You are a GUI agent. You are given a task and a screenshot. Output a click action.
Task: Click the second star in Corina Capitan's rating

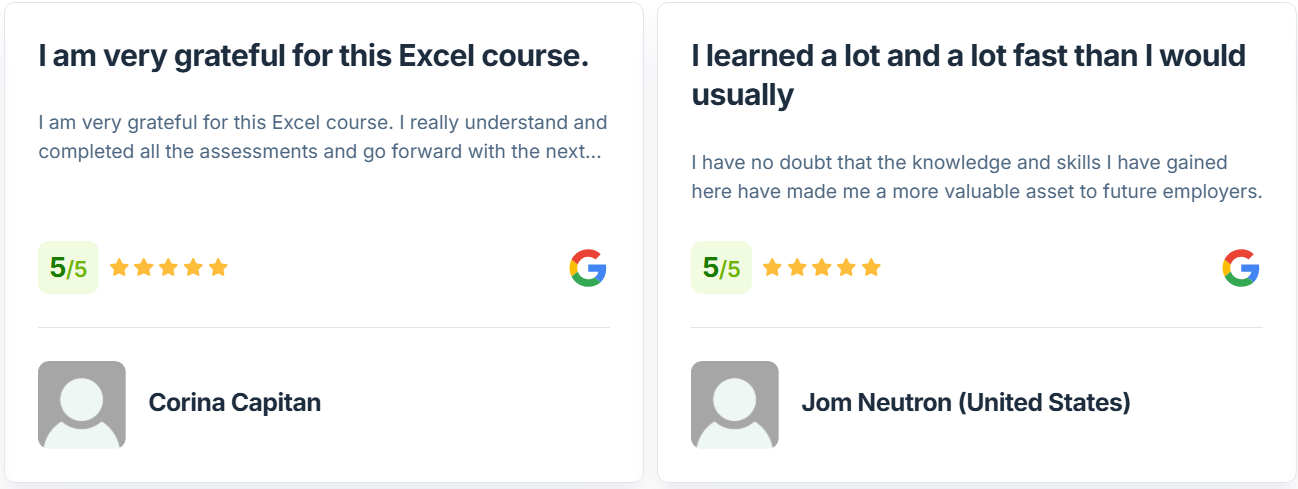144,267
